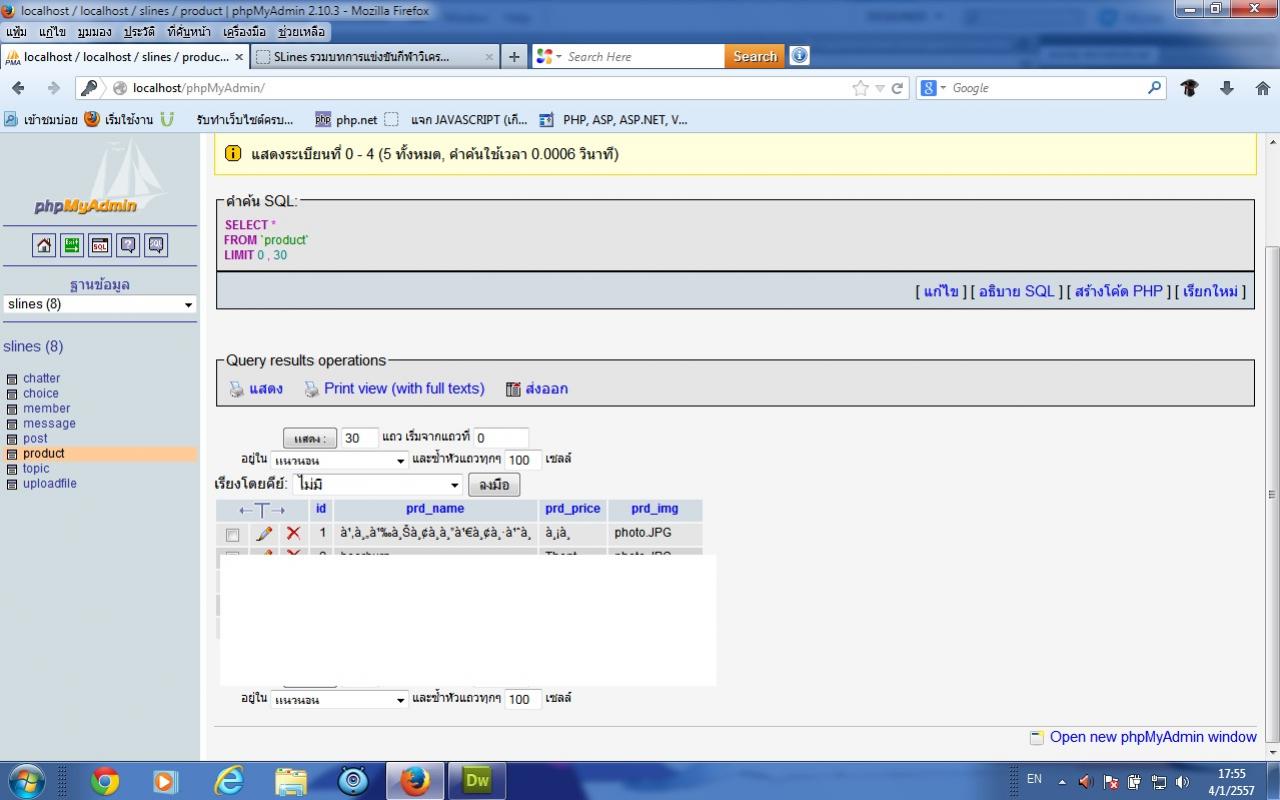Click the ส่งออก export link
The width and height of the screenshot is (1280, 800).
pos(546,389)
